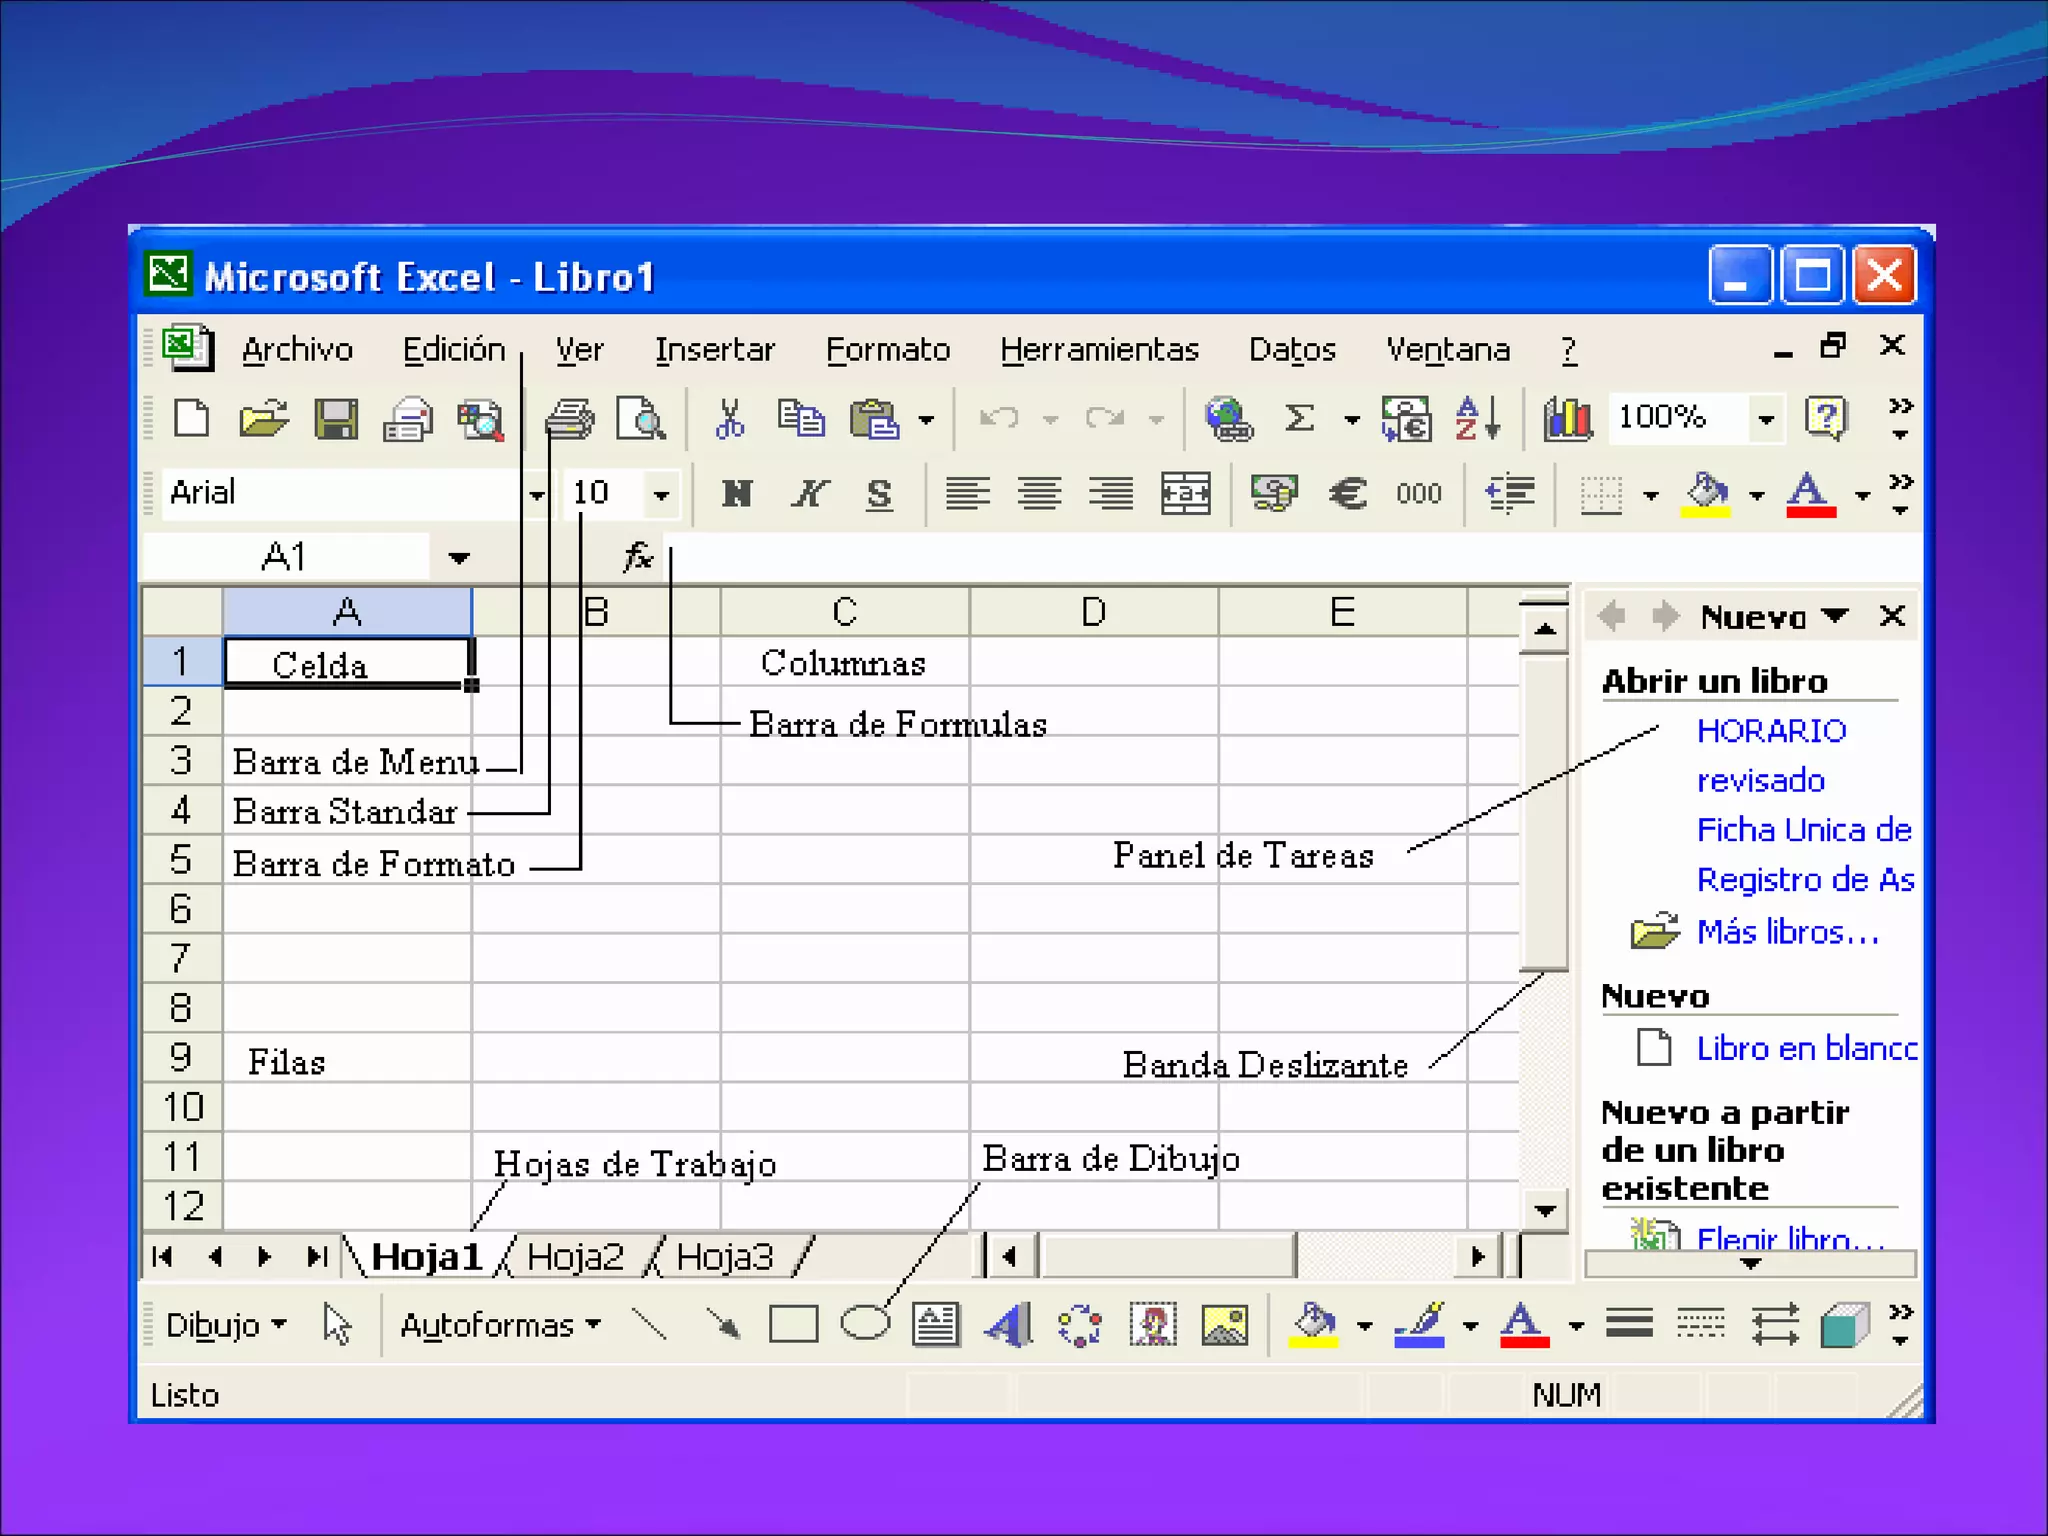Insert WordArt from the drawing toolbar
The image size is (2048, 1536).
click(x=1008, y=1325)
